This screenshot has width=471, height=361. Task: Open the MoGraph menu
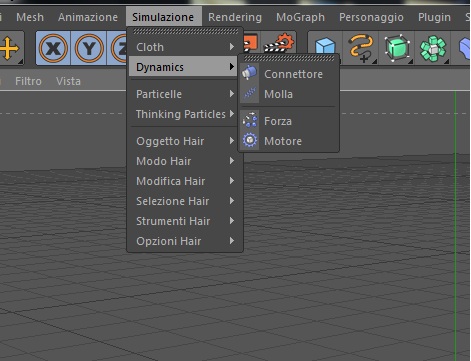[x=300, y=17]
